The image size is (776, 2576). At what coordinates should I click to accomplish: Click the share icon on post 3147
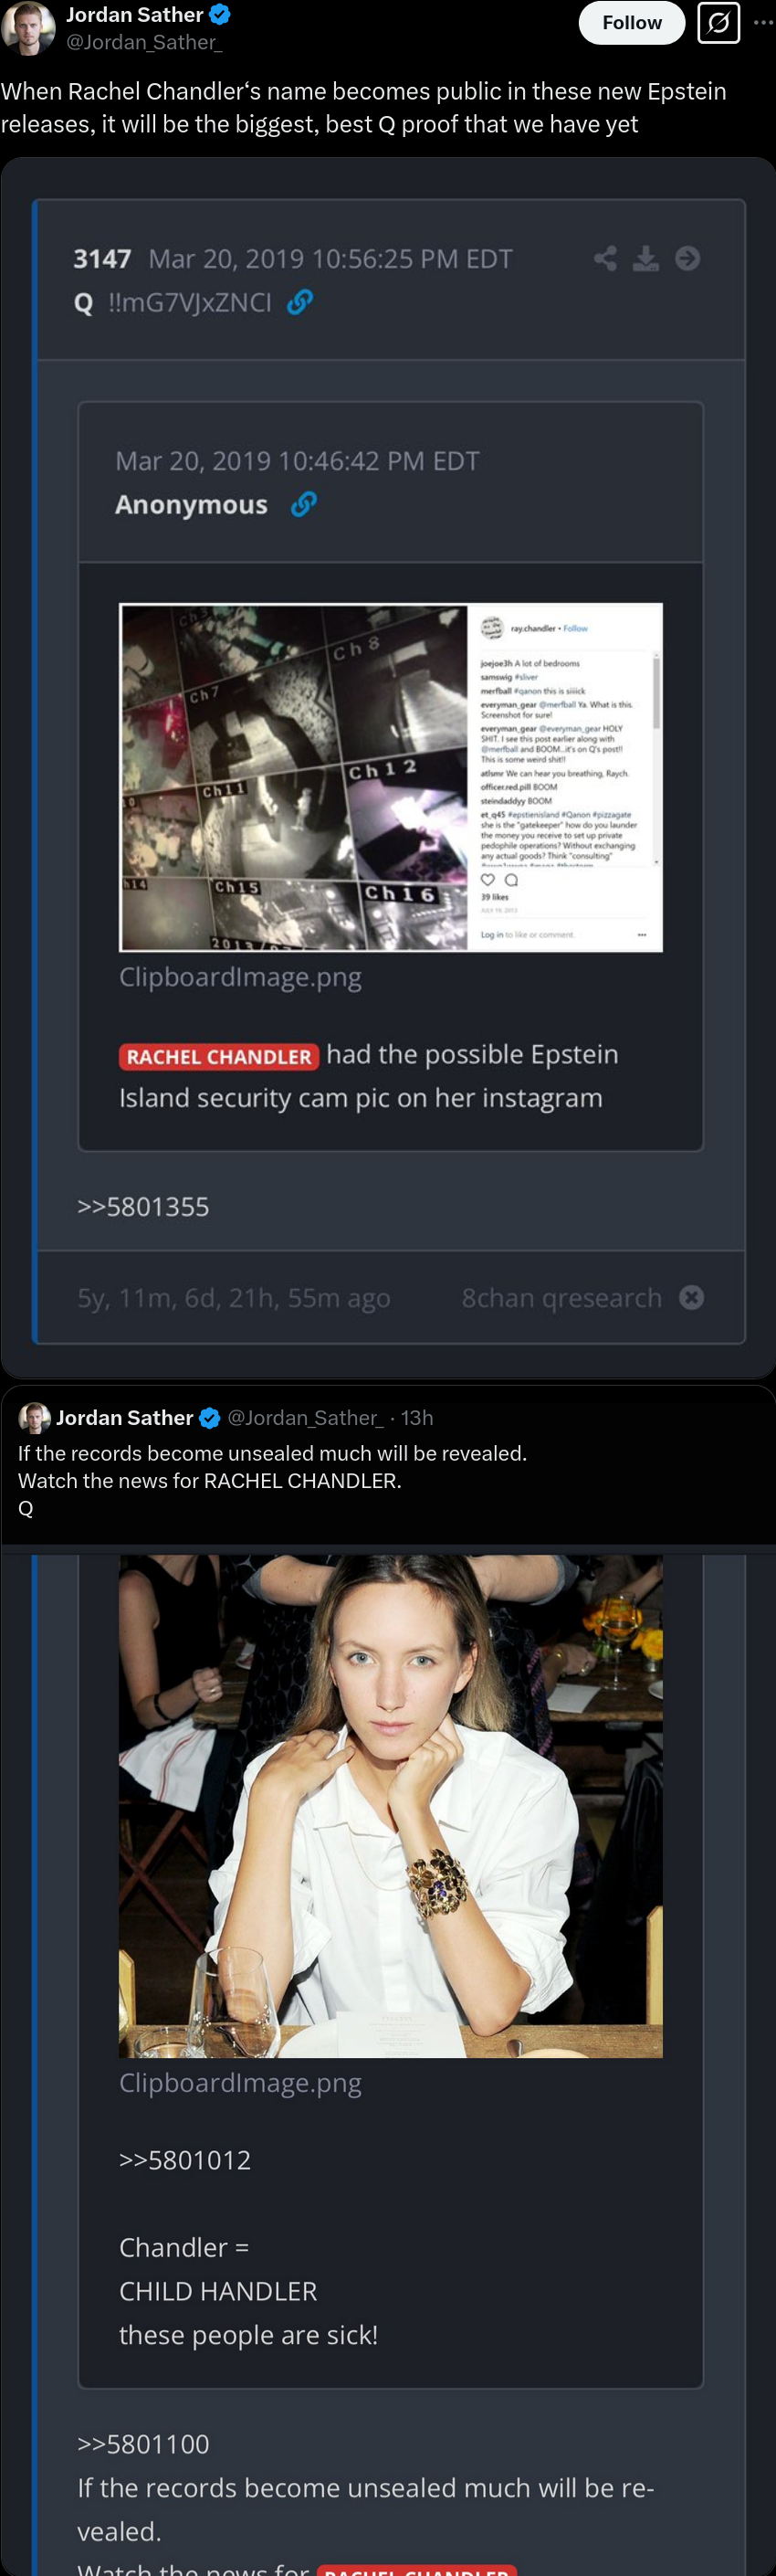tap(605, 259)
